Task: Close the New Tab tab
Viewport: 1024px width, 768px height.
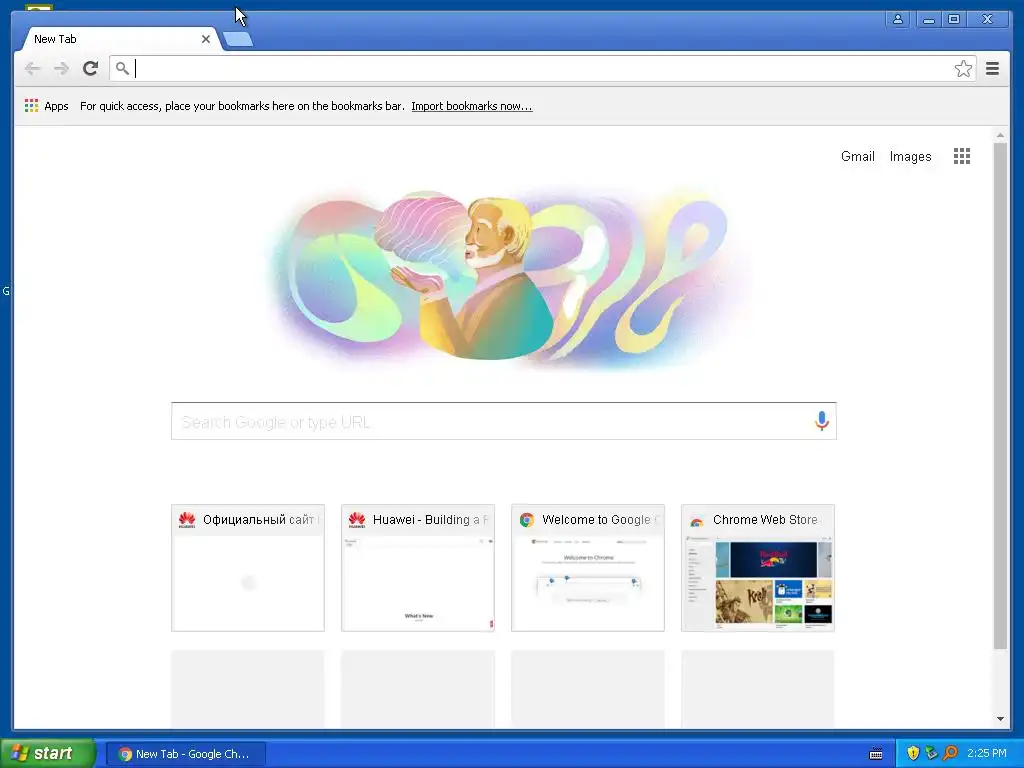Action: pos(206,39)
